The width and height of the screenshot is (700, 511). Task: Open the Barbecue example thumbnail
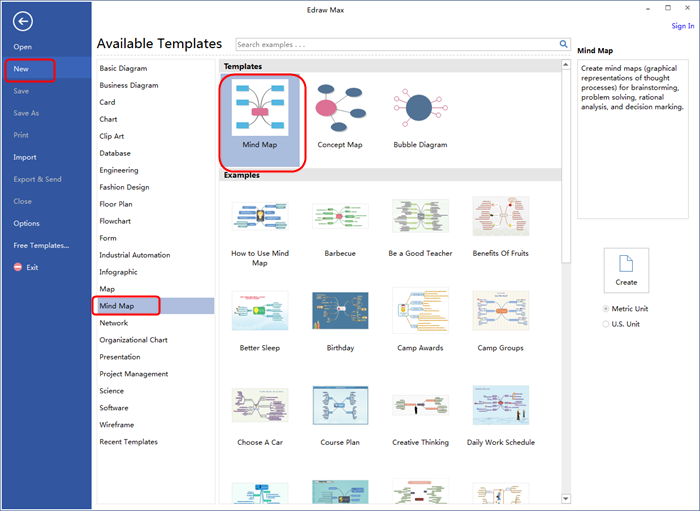pos(340,216)
